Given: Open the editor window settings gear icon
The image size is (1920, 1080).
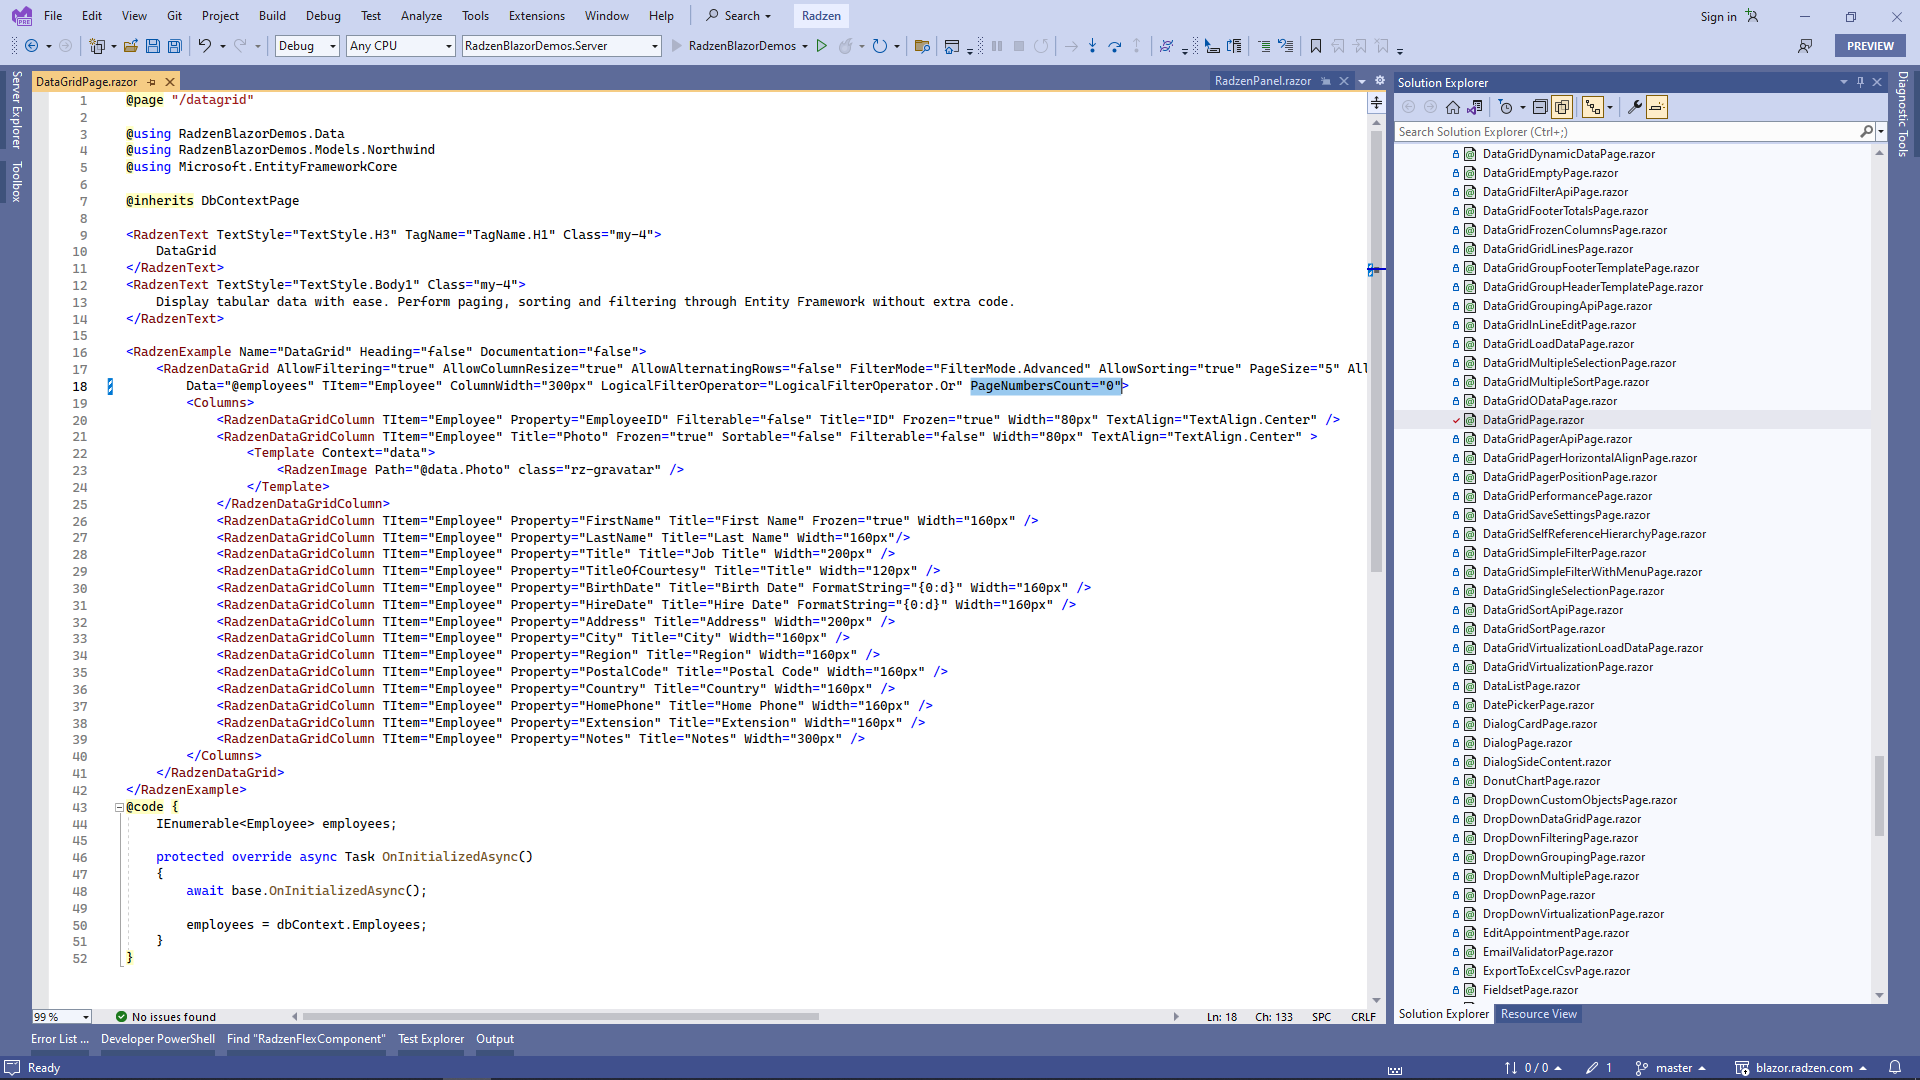Looking at the screenshot, I should pos(1380,81).
